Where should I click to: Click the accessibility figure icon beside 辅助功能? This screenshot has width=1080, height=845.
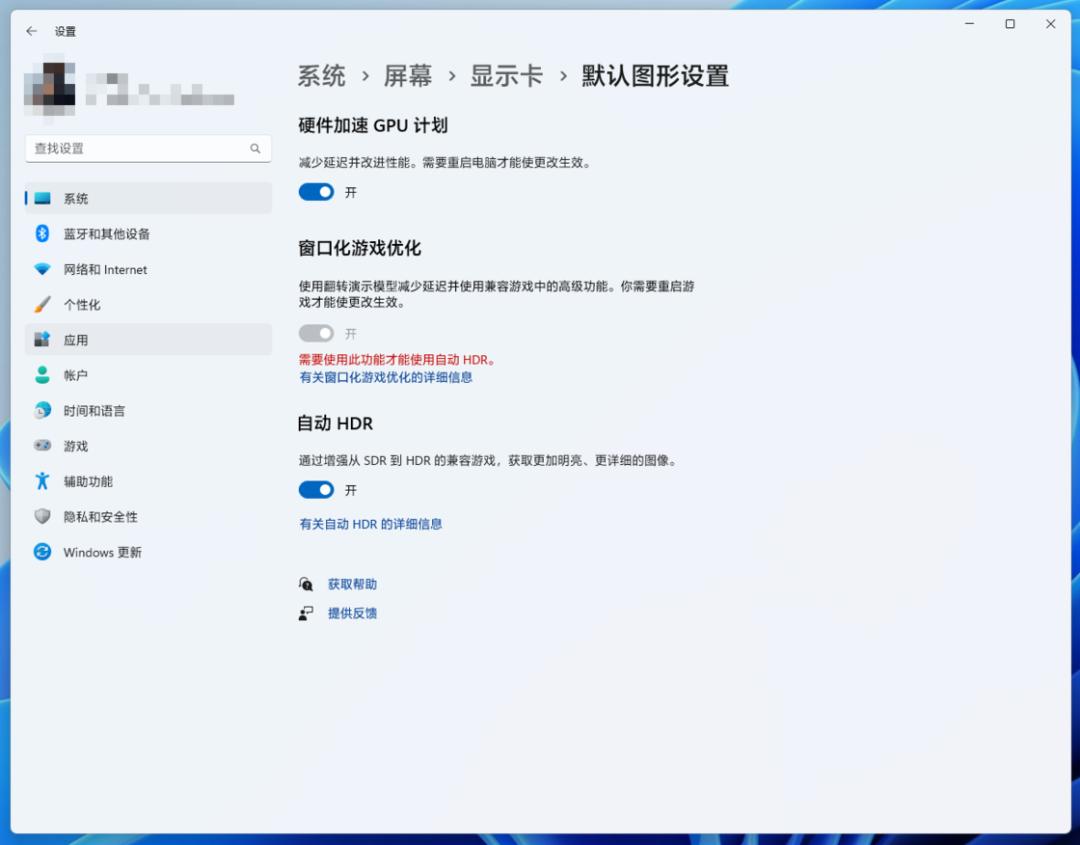coord(43,481)
